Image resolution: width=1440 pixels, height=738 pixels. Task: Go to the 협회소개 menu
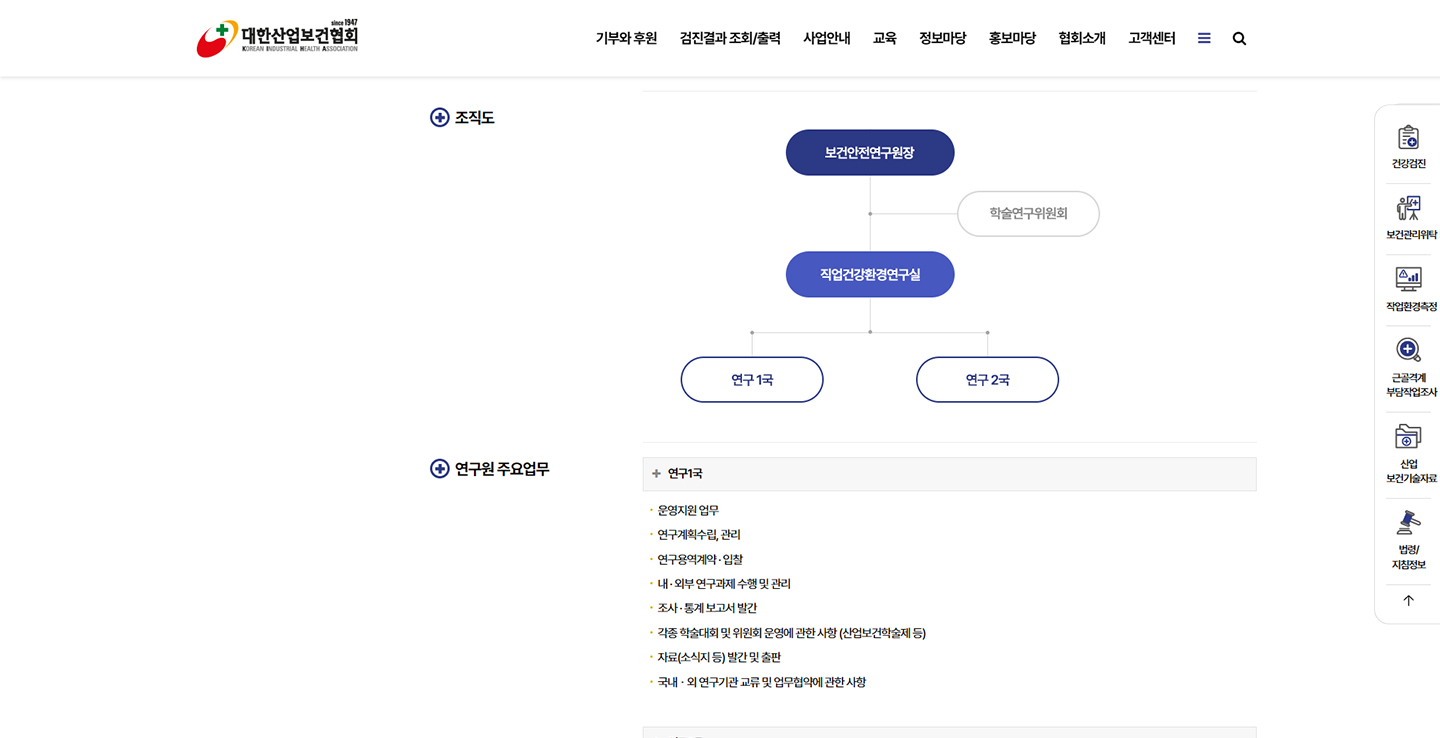(x=1082, y=39)
